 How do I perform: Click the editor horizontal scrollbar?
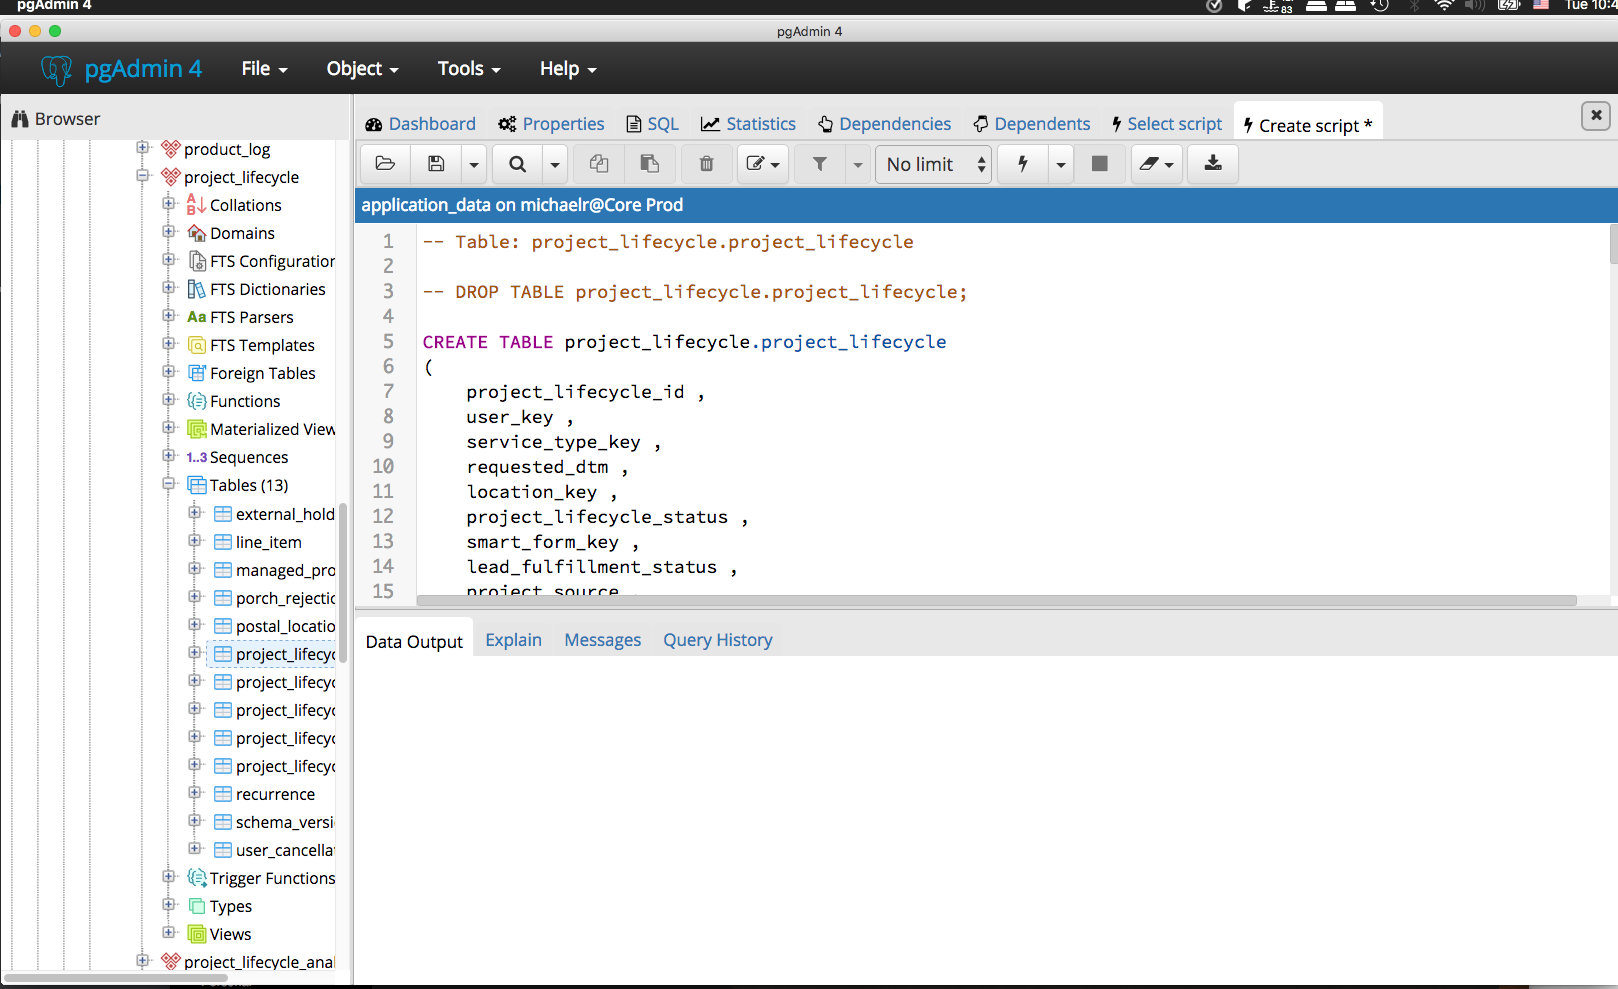point(996,601)
